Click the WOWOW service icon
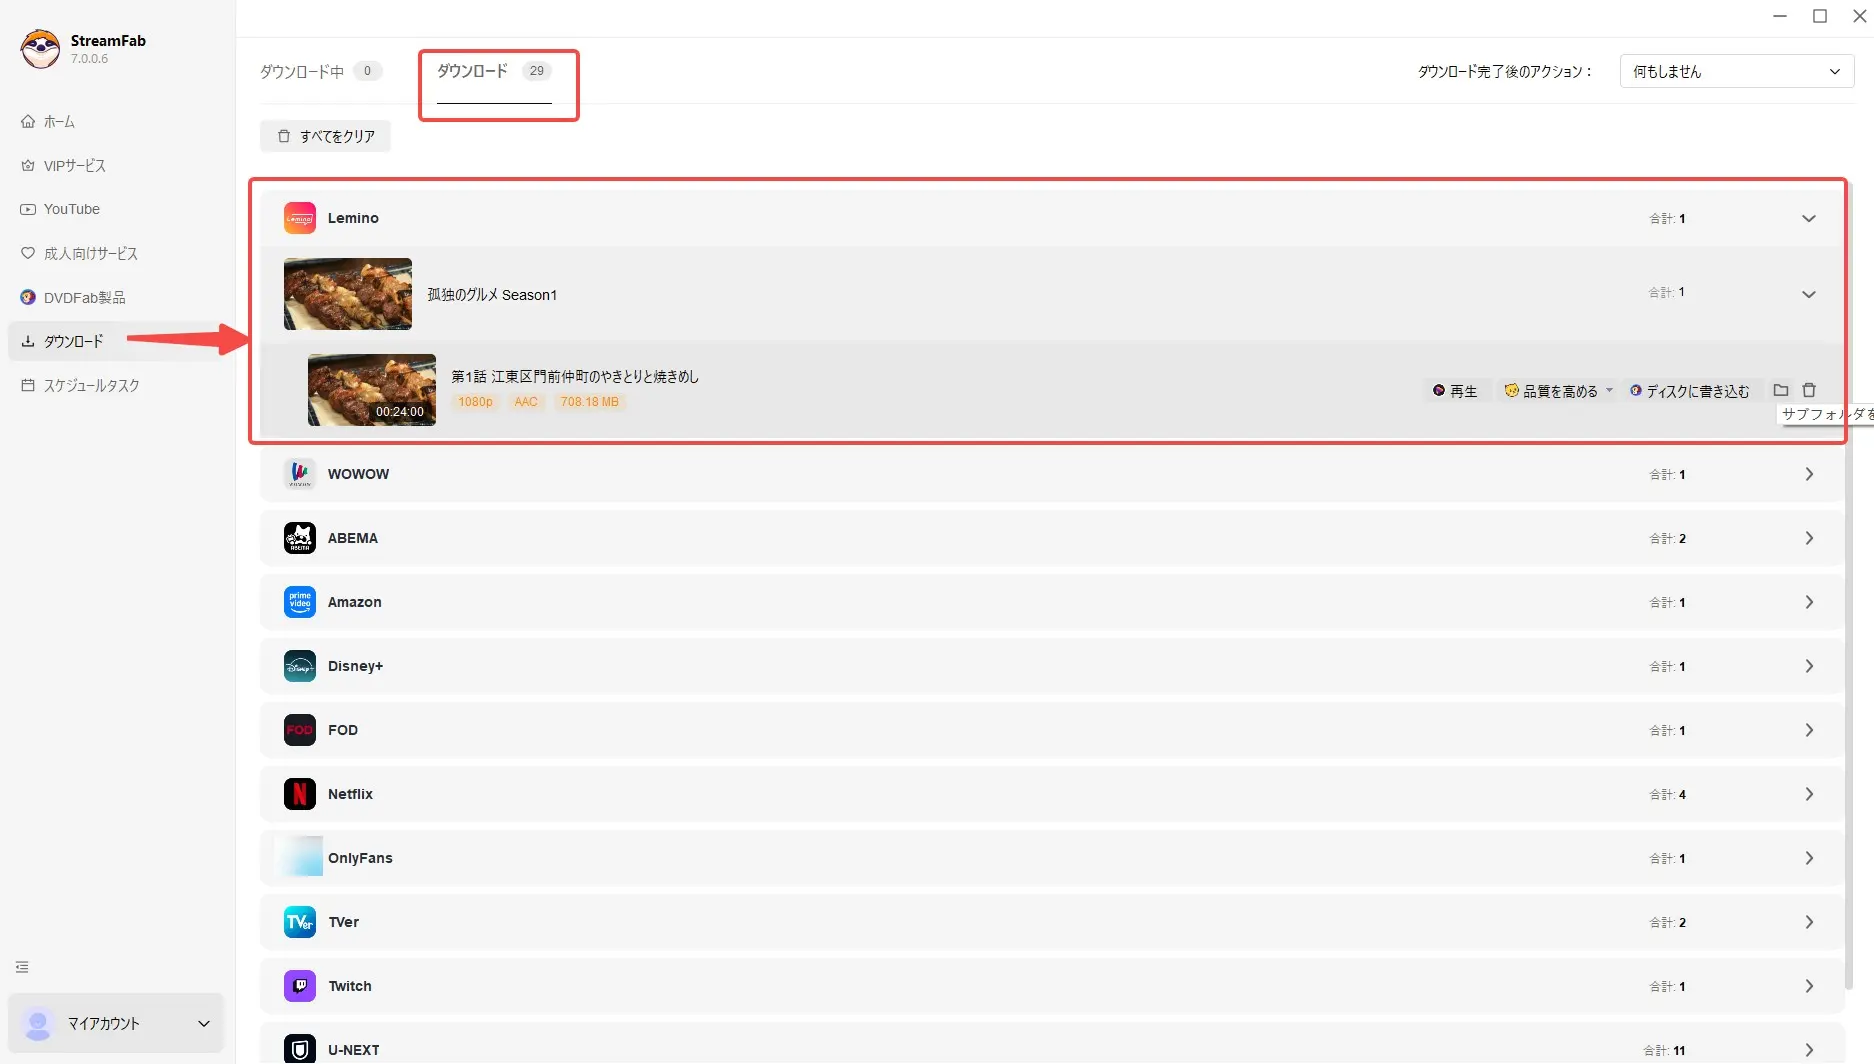Image resolution: width=1874 pixels, height=1064 pixels. pyautogui.click(x=300, y=474)
